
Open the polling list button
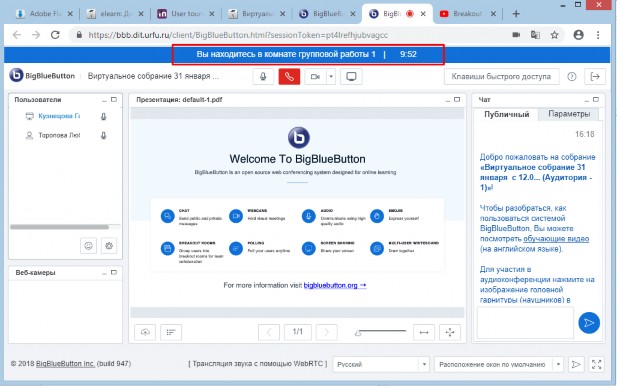click(x=171, y=332)
